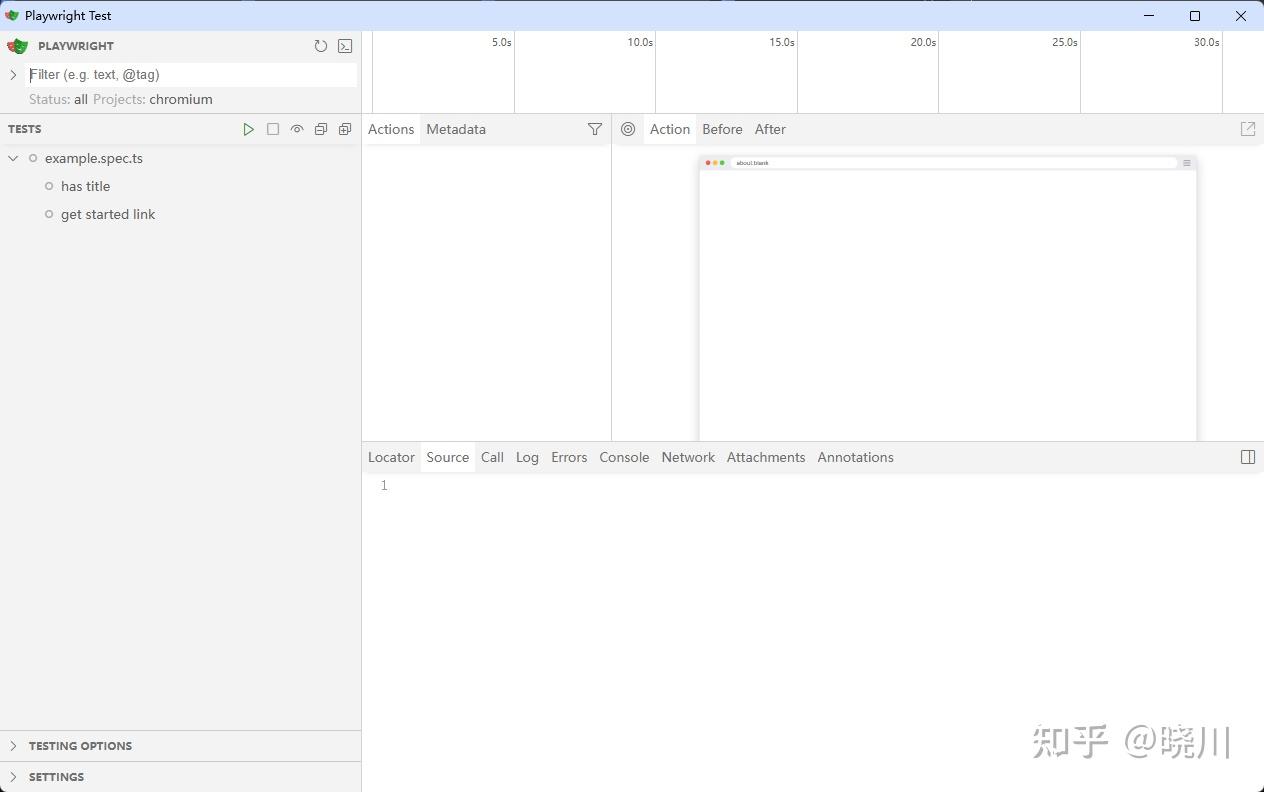Viewport: 1264px width, 792px height.
Task: Select the 'get started link' test
Action: point(108,214)
